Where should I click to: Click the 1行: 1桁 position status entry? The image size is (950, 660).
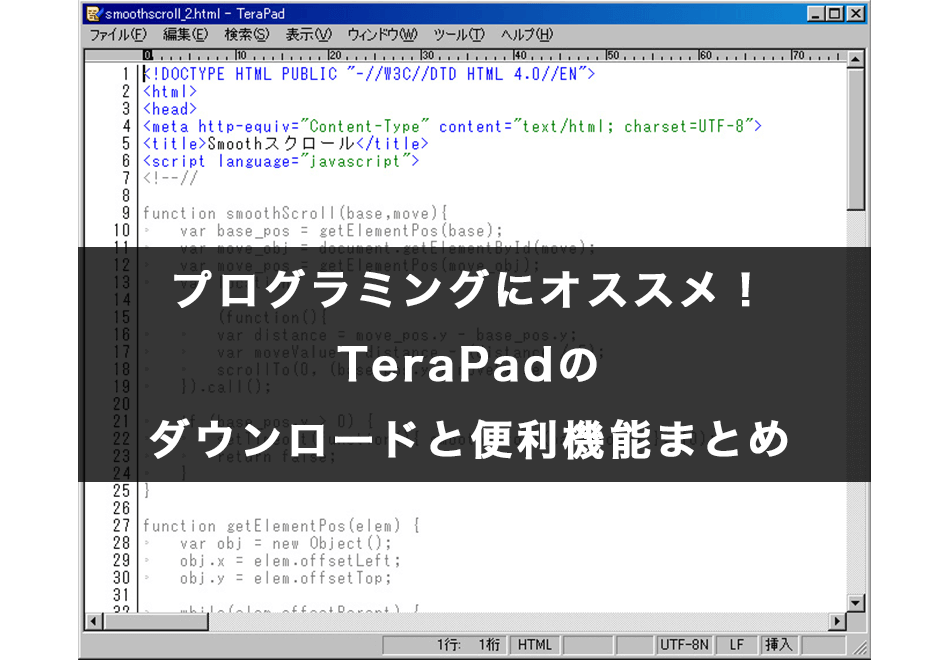click(445, 645)
